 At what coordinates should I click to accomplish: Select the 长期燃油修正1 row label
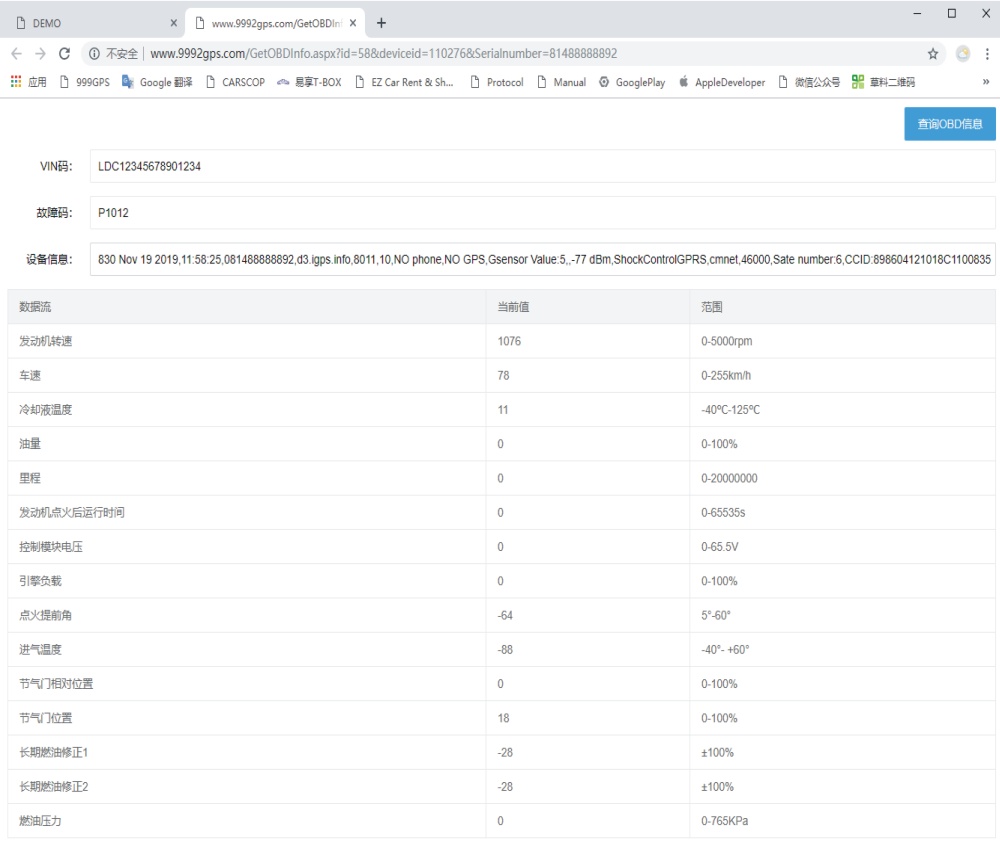tap(54, 753)
